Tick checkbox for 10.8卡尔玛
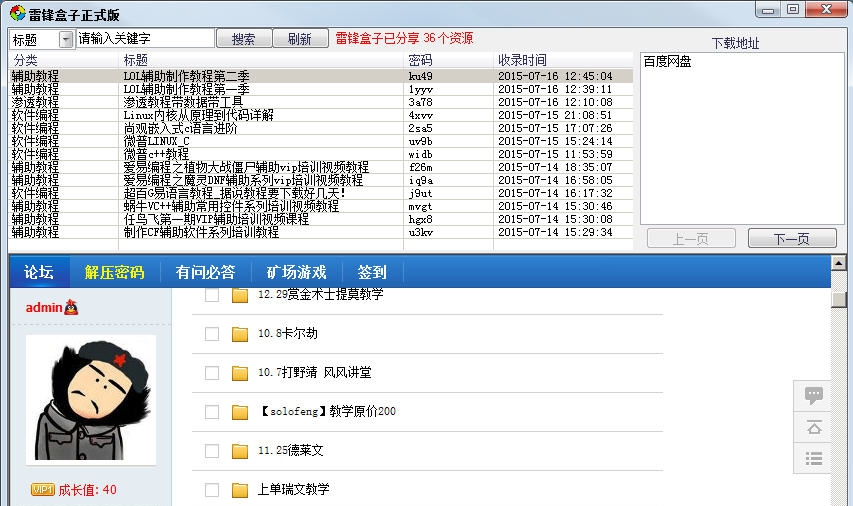This screenshot has height=506, width=853. point(212,334)
